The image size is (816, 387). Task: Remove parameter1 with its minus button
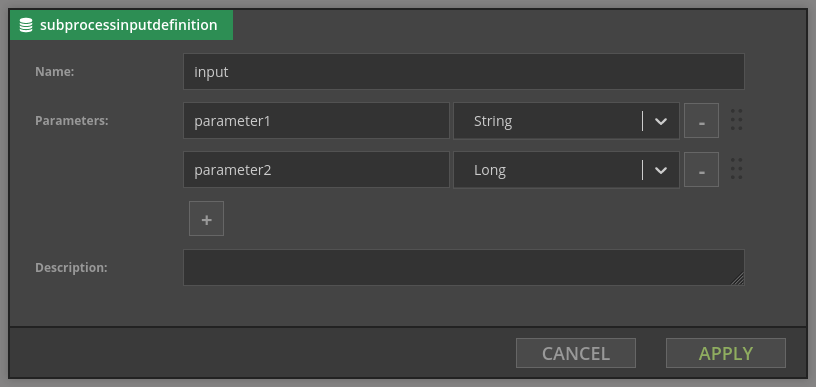click(702, 121)
